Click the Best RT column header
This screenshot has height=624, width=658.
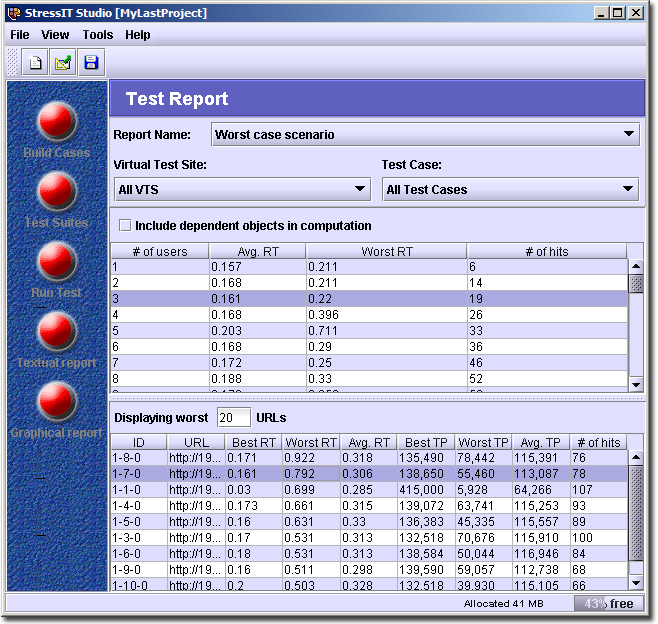pyautogui.click(x=253, y=442)
